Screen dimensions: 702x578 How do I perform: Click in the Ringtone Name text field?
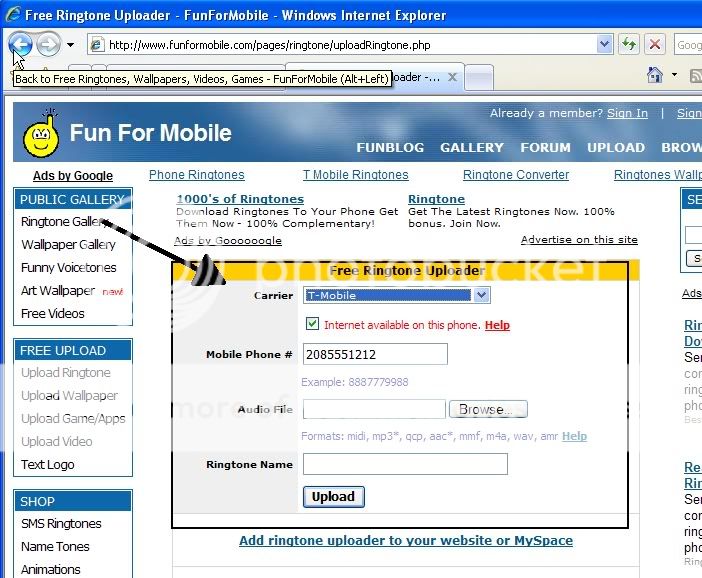tap(405, 464)
